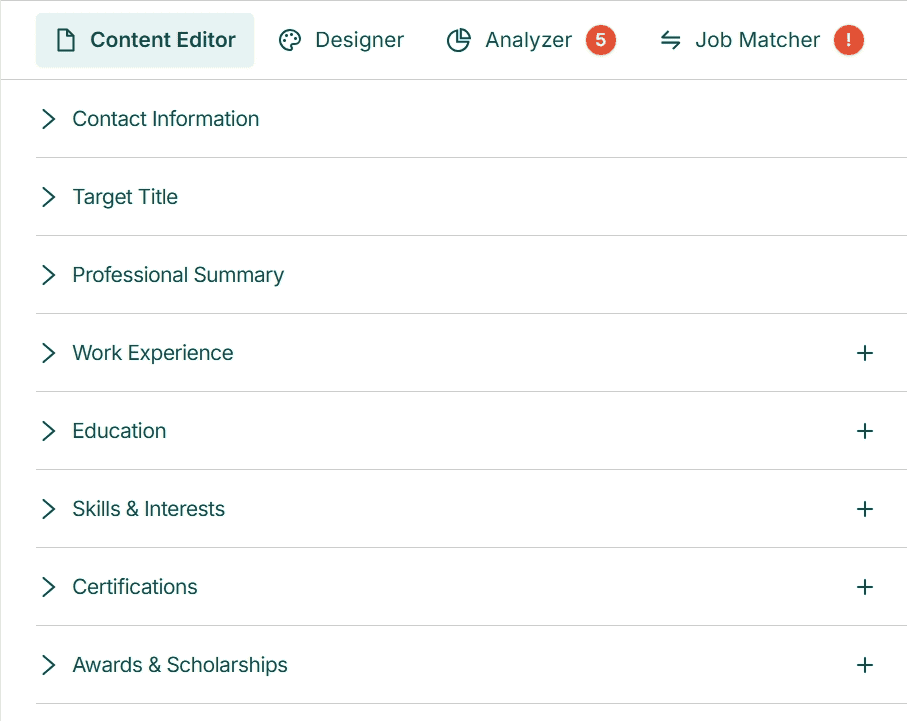The height and width of the screenshot is (721, 907).
Task: Expand the Target Title section
Action: point(48,197)
